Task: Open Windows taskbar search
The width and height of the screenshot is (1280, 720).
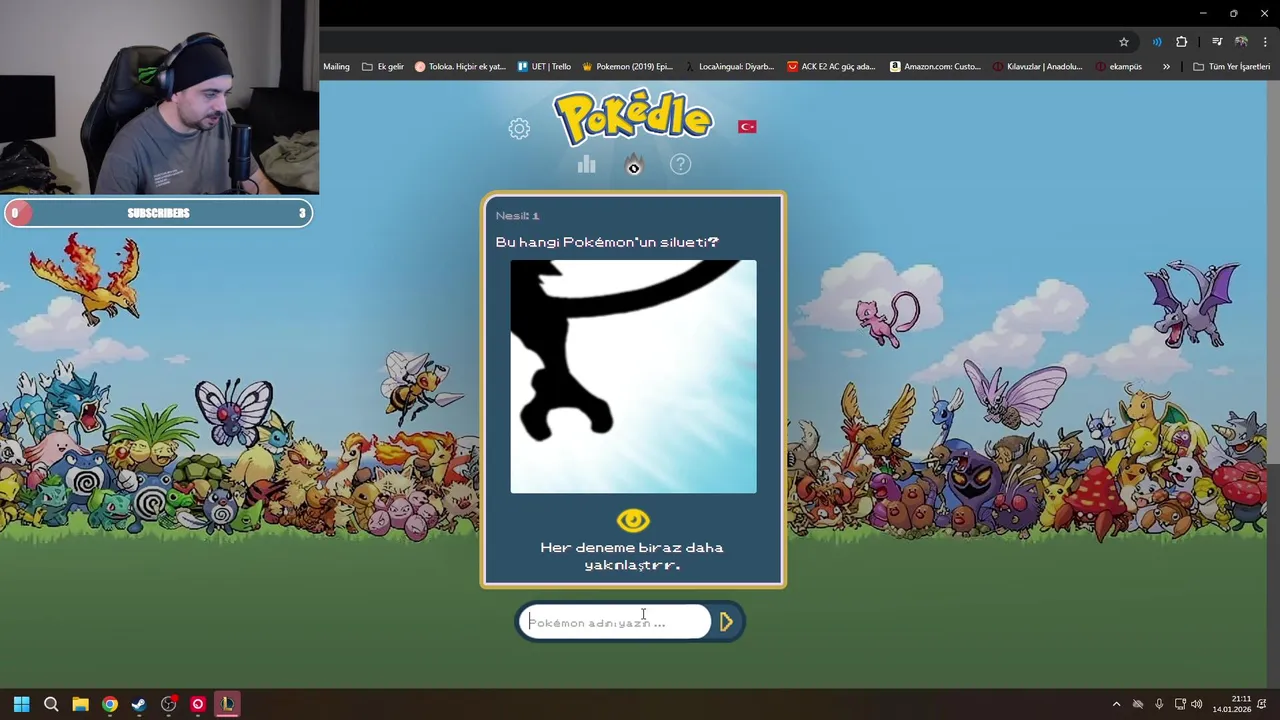Action: click(51, 704)
